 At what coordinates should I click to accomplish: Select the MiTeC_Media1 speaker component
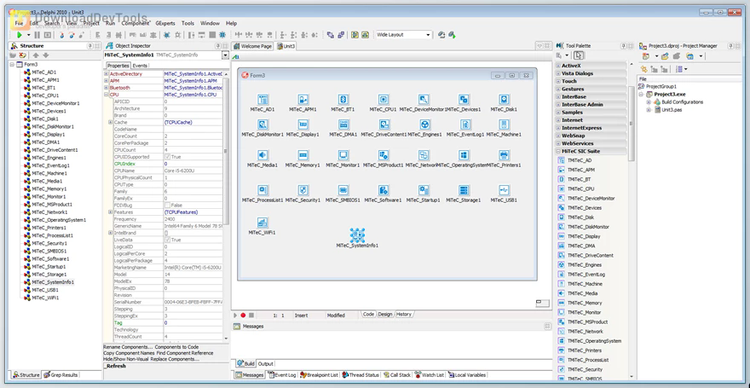click(263, 155)
